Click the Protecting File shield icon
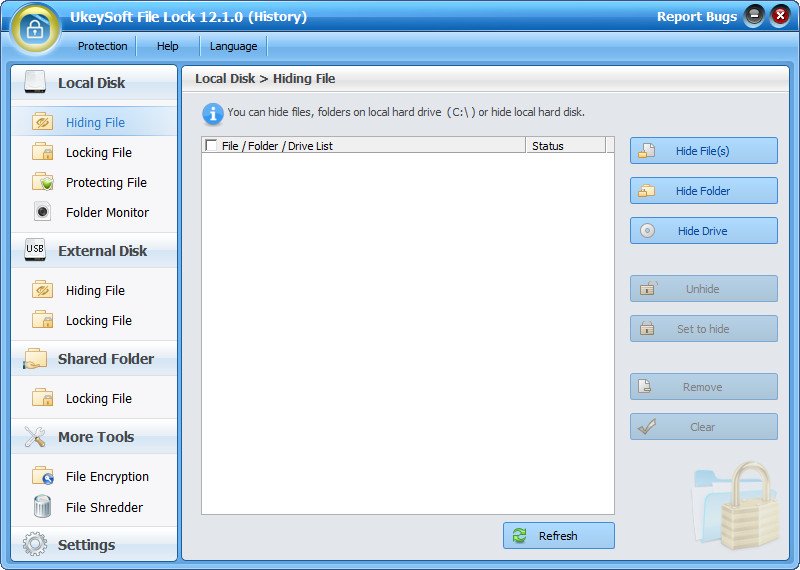Viewport: 800px width, 570px height. coord(42,182)
